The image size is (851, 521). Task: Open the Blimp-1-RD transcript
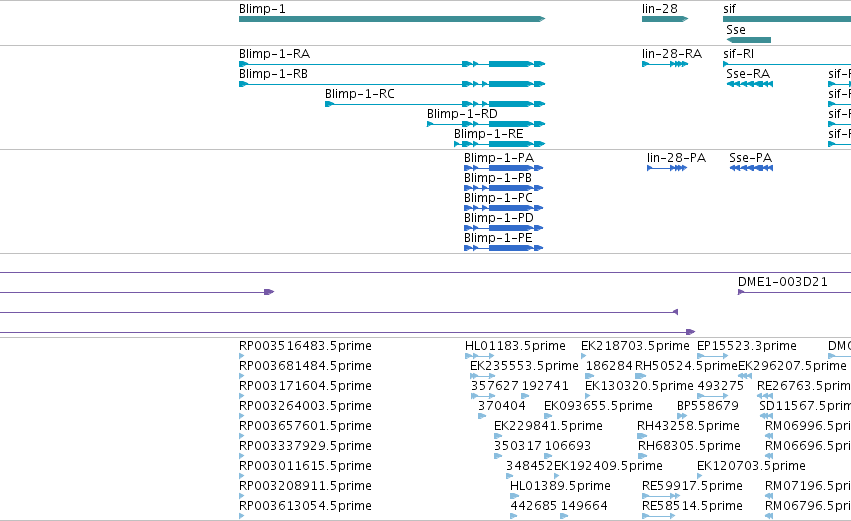pos(486,124)
